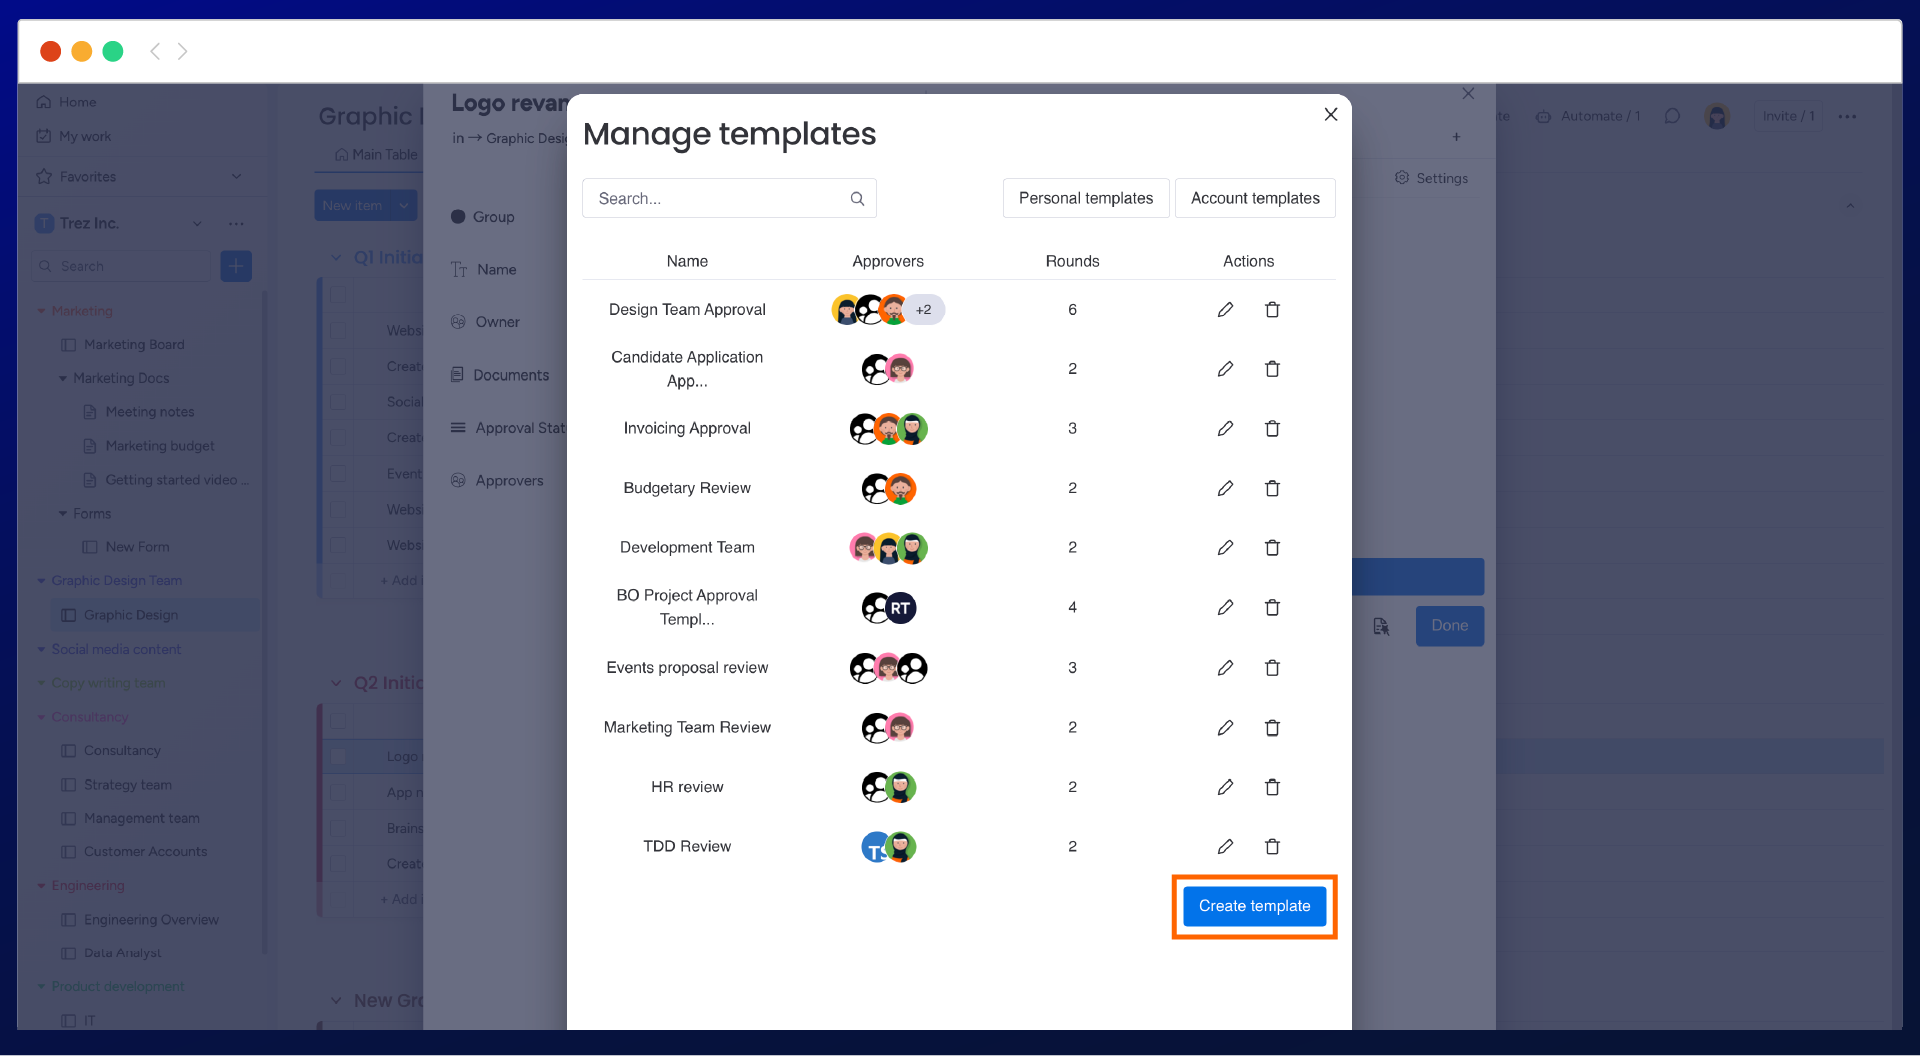Switch to the Account templates tab
1920x1056 pixels.
point(1255,198)
